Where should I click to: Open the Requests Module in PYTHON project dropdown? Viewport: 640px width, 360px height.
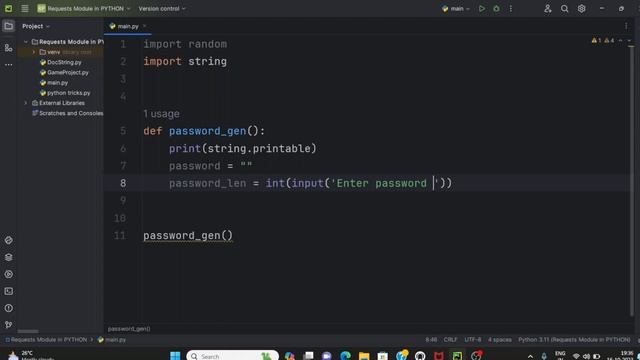tap(84, 9)
